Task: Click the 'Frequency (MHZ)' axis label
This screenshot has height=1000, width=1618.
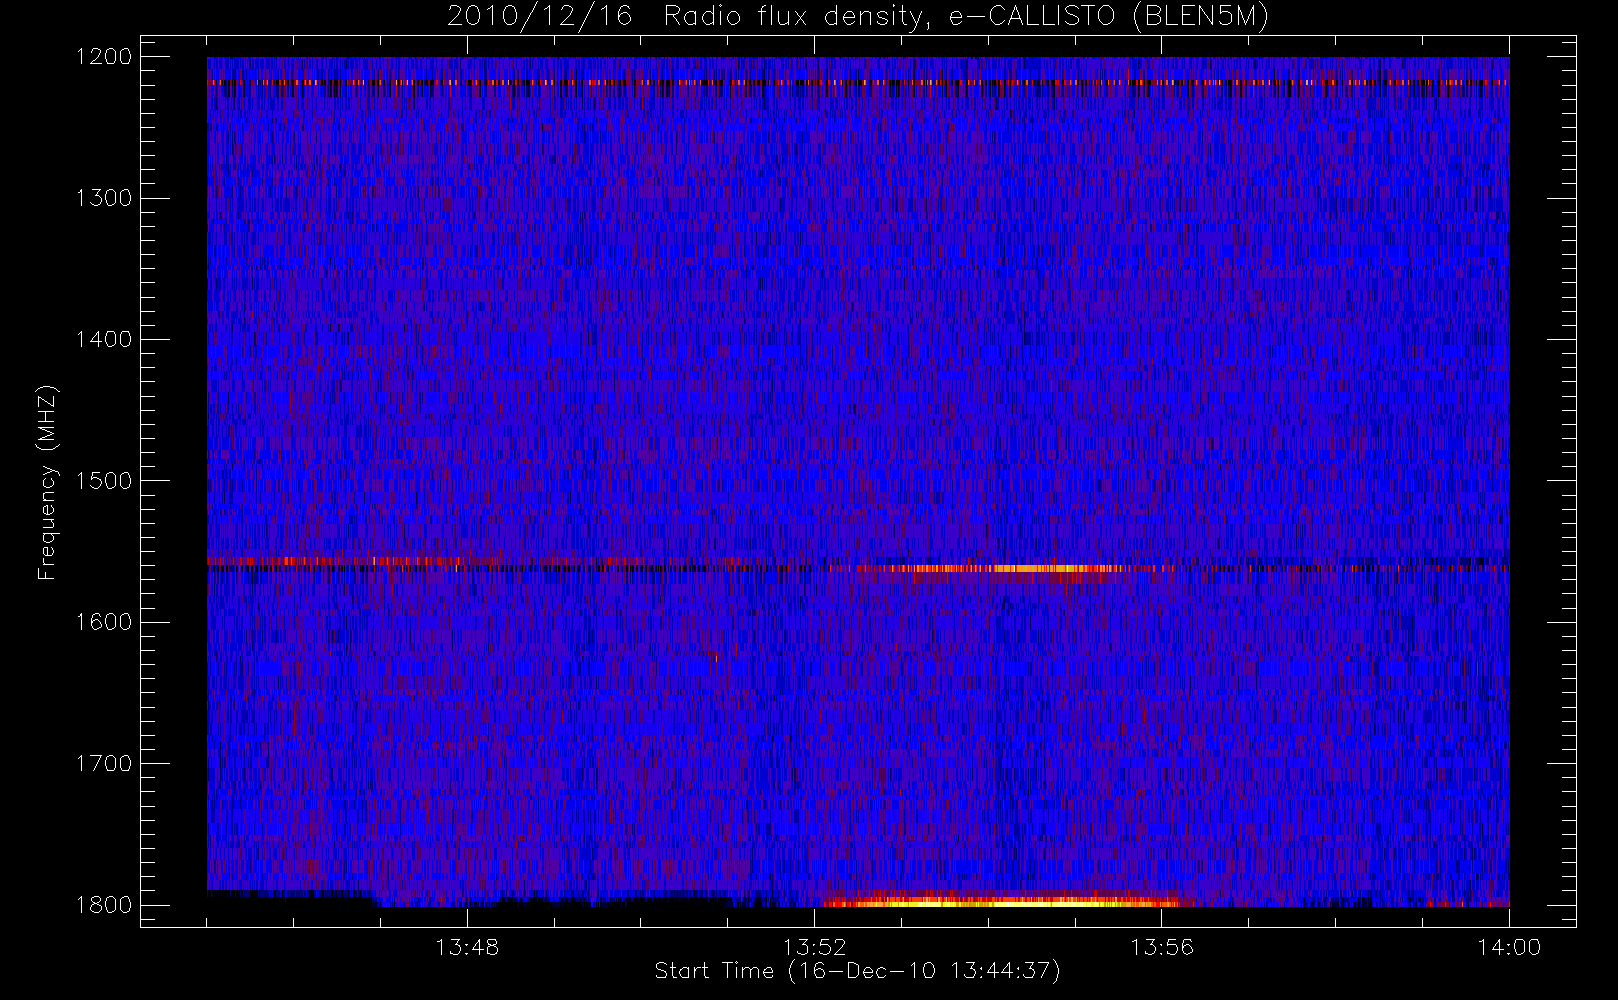Action: point(47,482)
